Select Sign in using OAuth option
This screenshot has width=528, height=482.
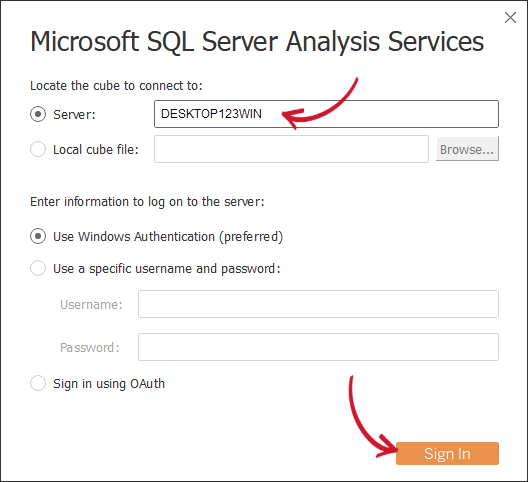(38, 383)
